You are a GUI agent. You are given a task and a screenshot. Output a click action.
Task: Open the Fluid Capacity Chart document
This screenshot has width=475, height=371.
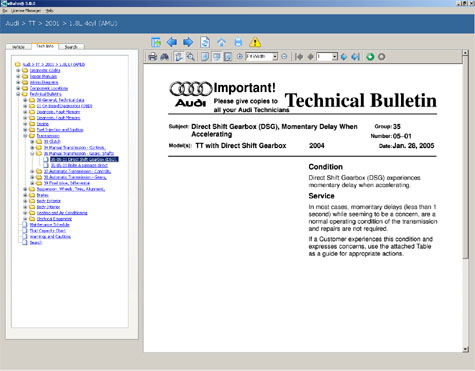pyautogui.click(x=48, y=231)
